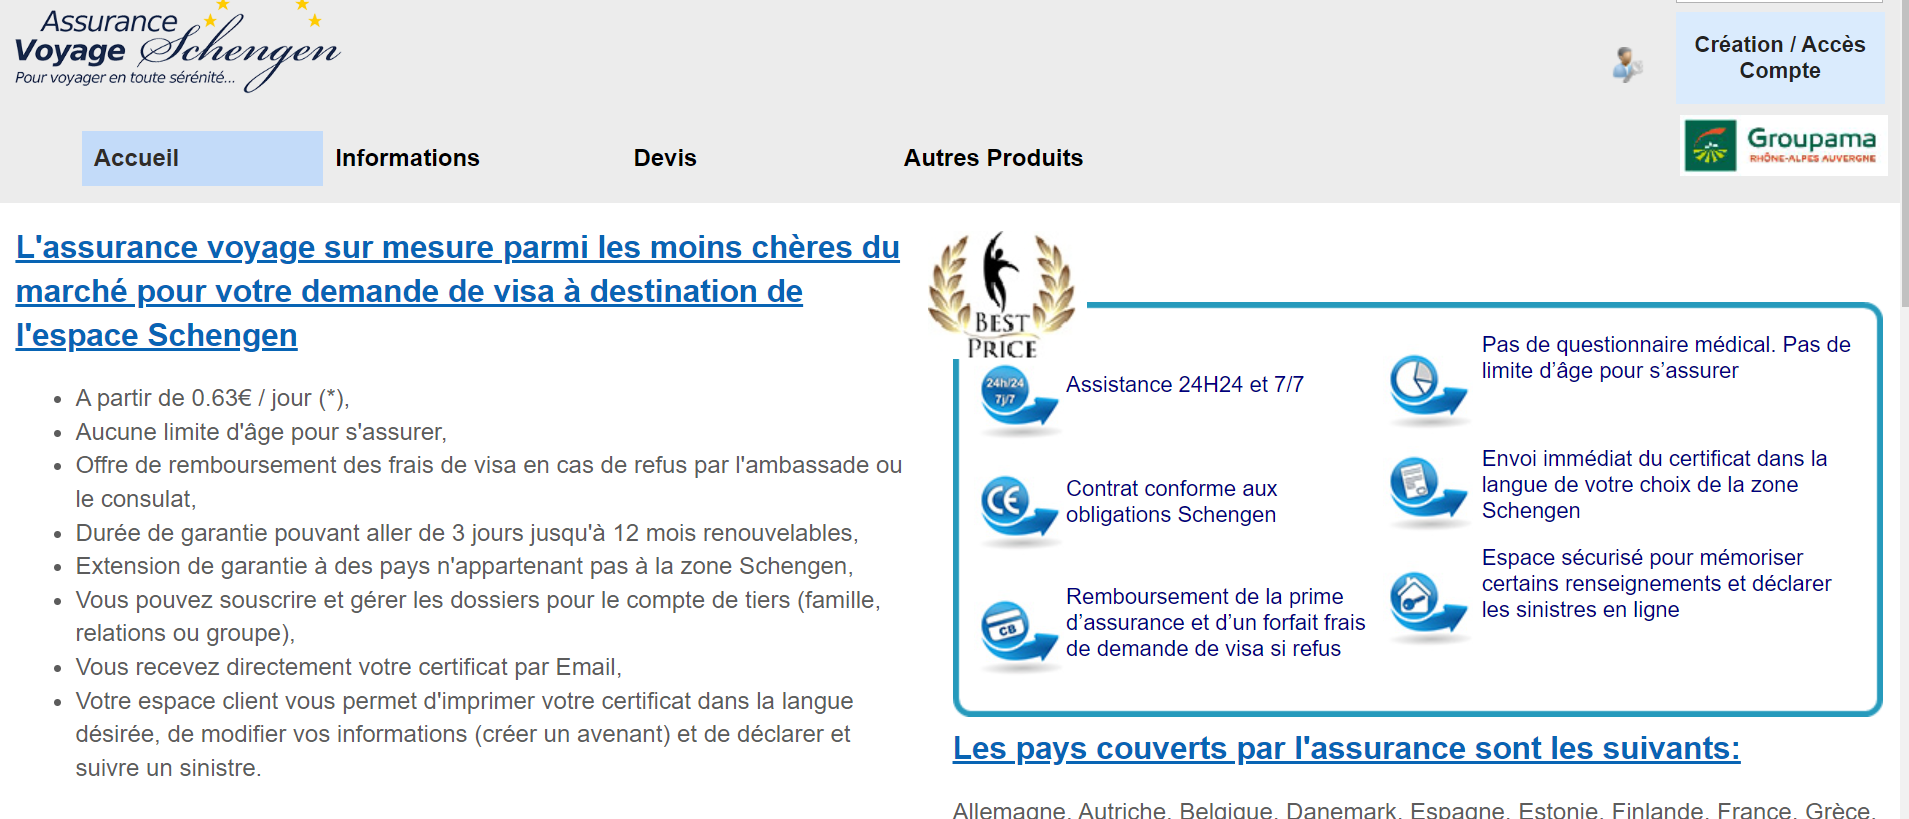Click 'Assistance 24H24 et 7/7' text
This screenshot has height=819, width=1909.
tap(1185, 385)
